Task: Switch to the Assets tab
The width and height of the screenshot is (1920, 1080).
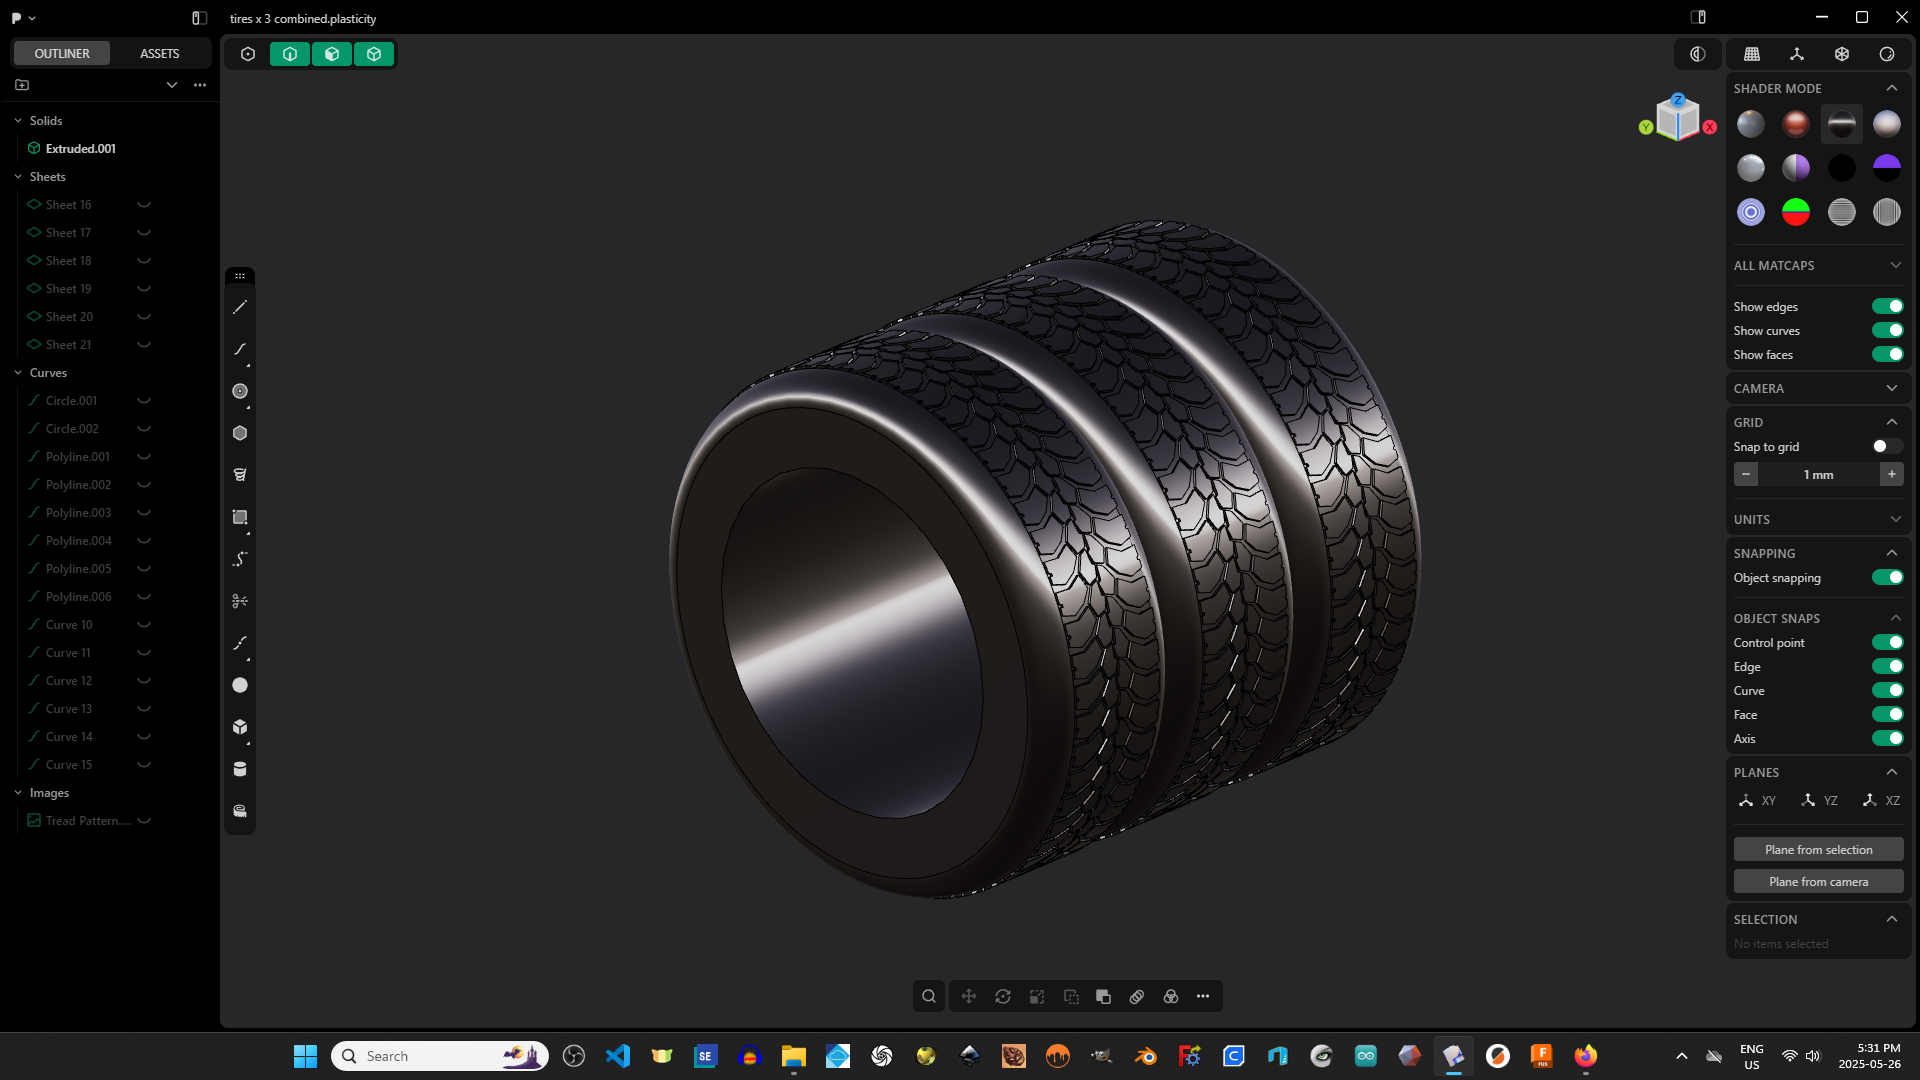Action: (x=159, y=53)
